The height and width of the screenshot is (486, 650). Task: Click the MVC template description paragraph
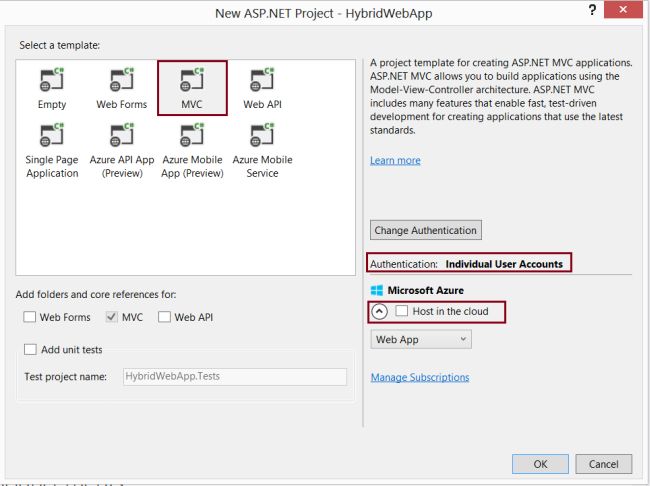[501, 96]
